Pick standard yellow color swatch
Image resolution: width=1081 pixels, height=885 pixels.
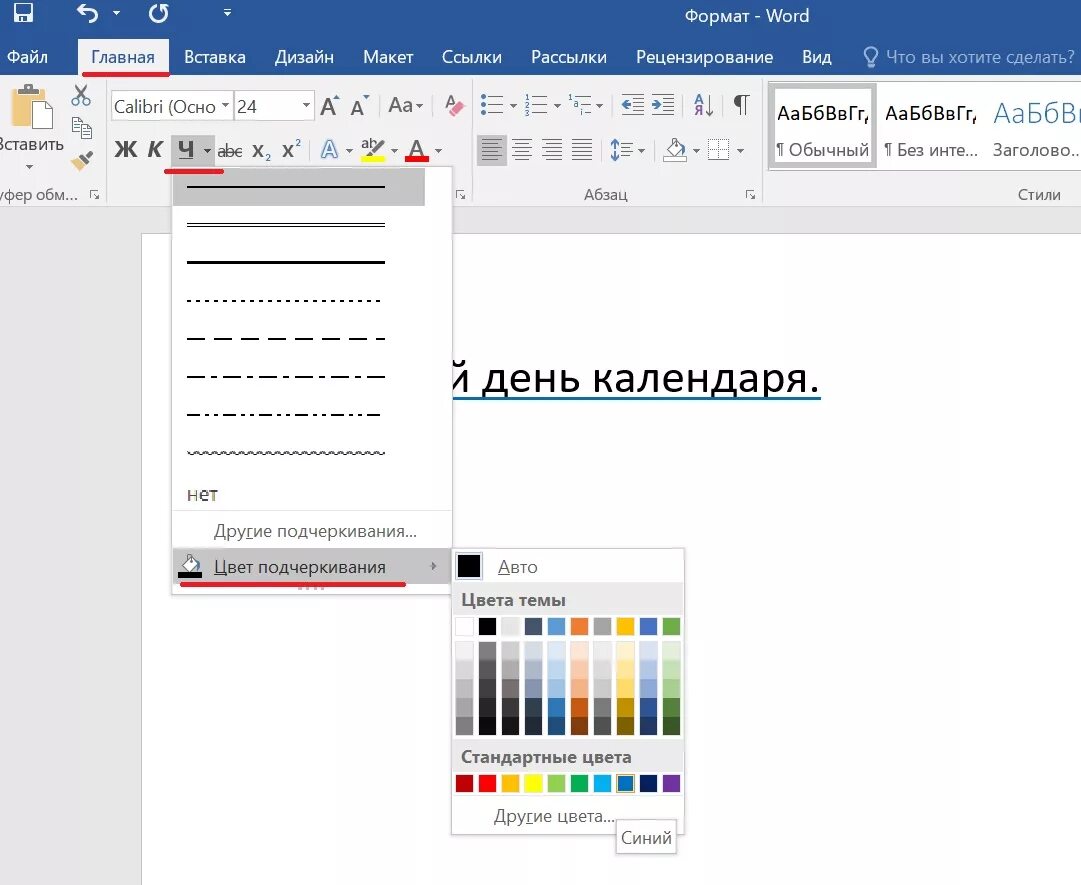[534, 784]
